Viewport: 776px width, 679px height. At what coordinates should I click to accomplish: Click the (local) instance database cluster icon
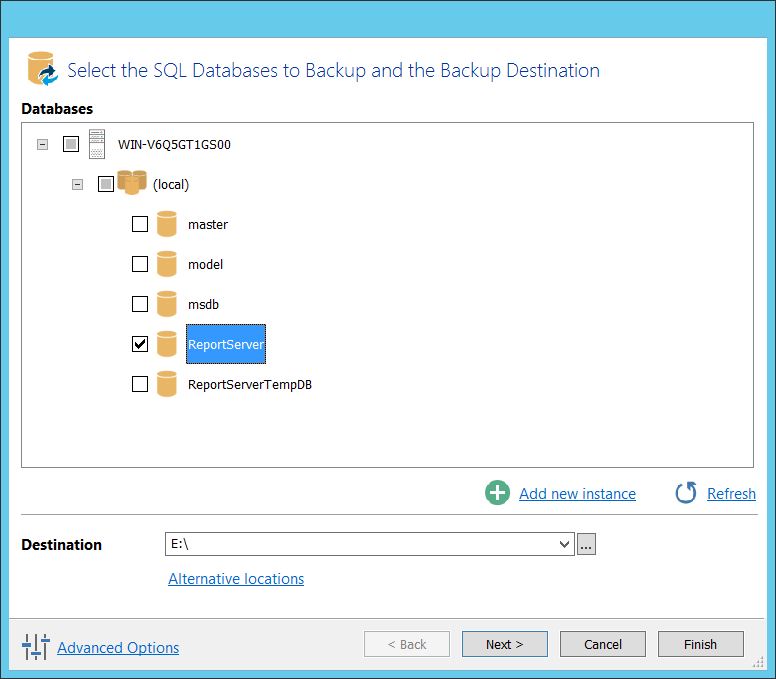[x=132, y=182]
